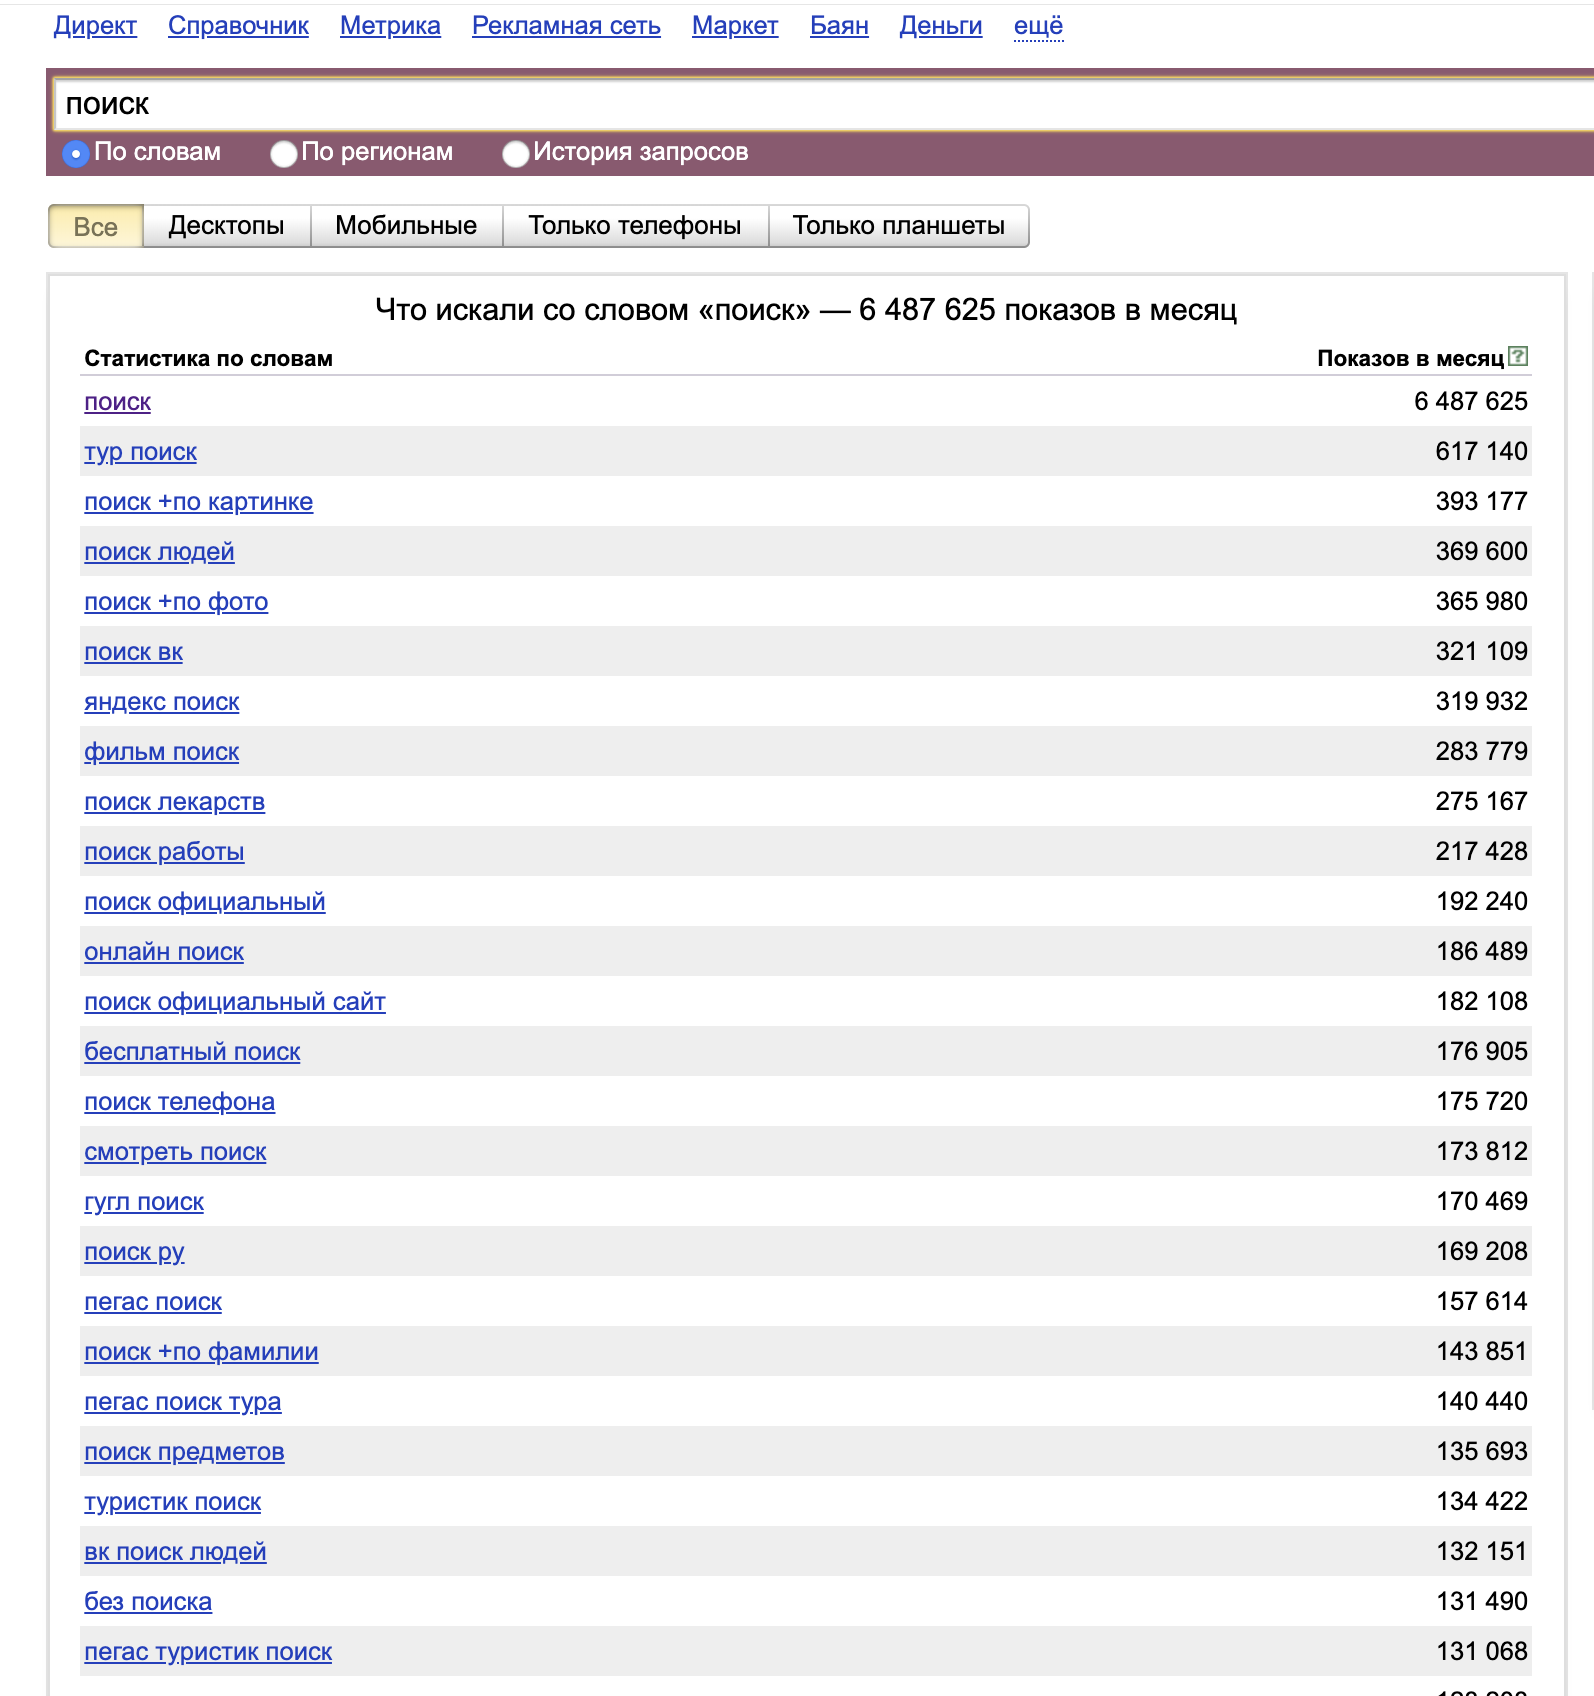Select the История запросов radio button
This screenshot has width=1594, height=1696.
point(516,154)
